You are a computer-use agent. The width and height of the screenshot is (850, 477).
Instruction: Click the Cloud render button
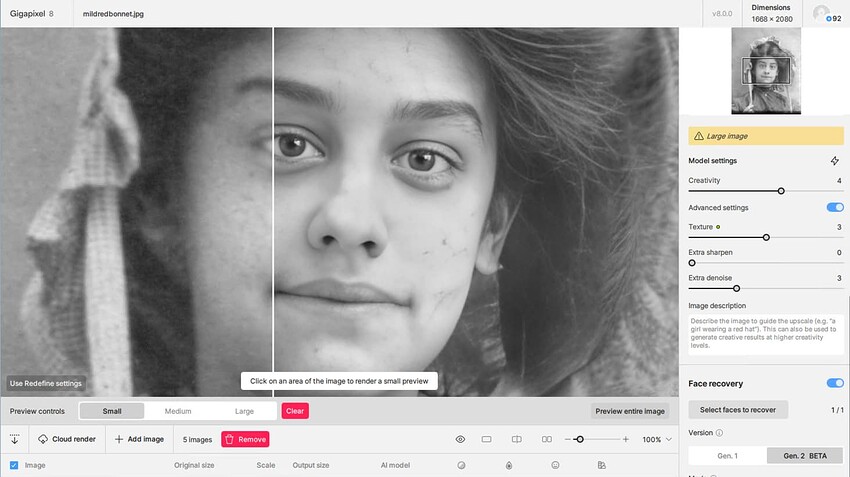[x=67, y=439]
